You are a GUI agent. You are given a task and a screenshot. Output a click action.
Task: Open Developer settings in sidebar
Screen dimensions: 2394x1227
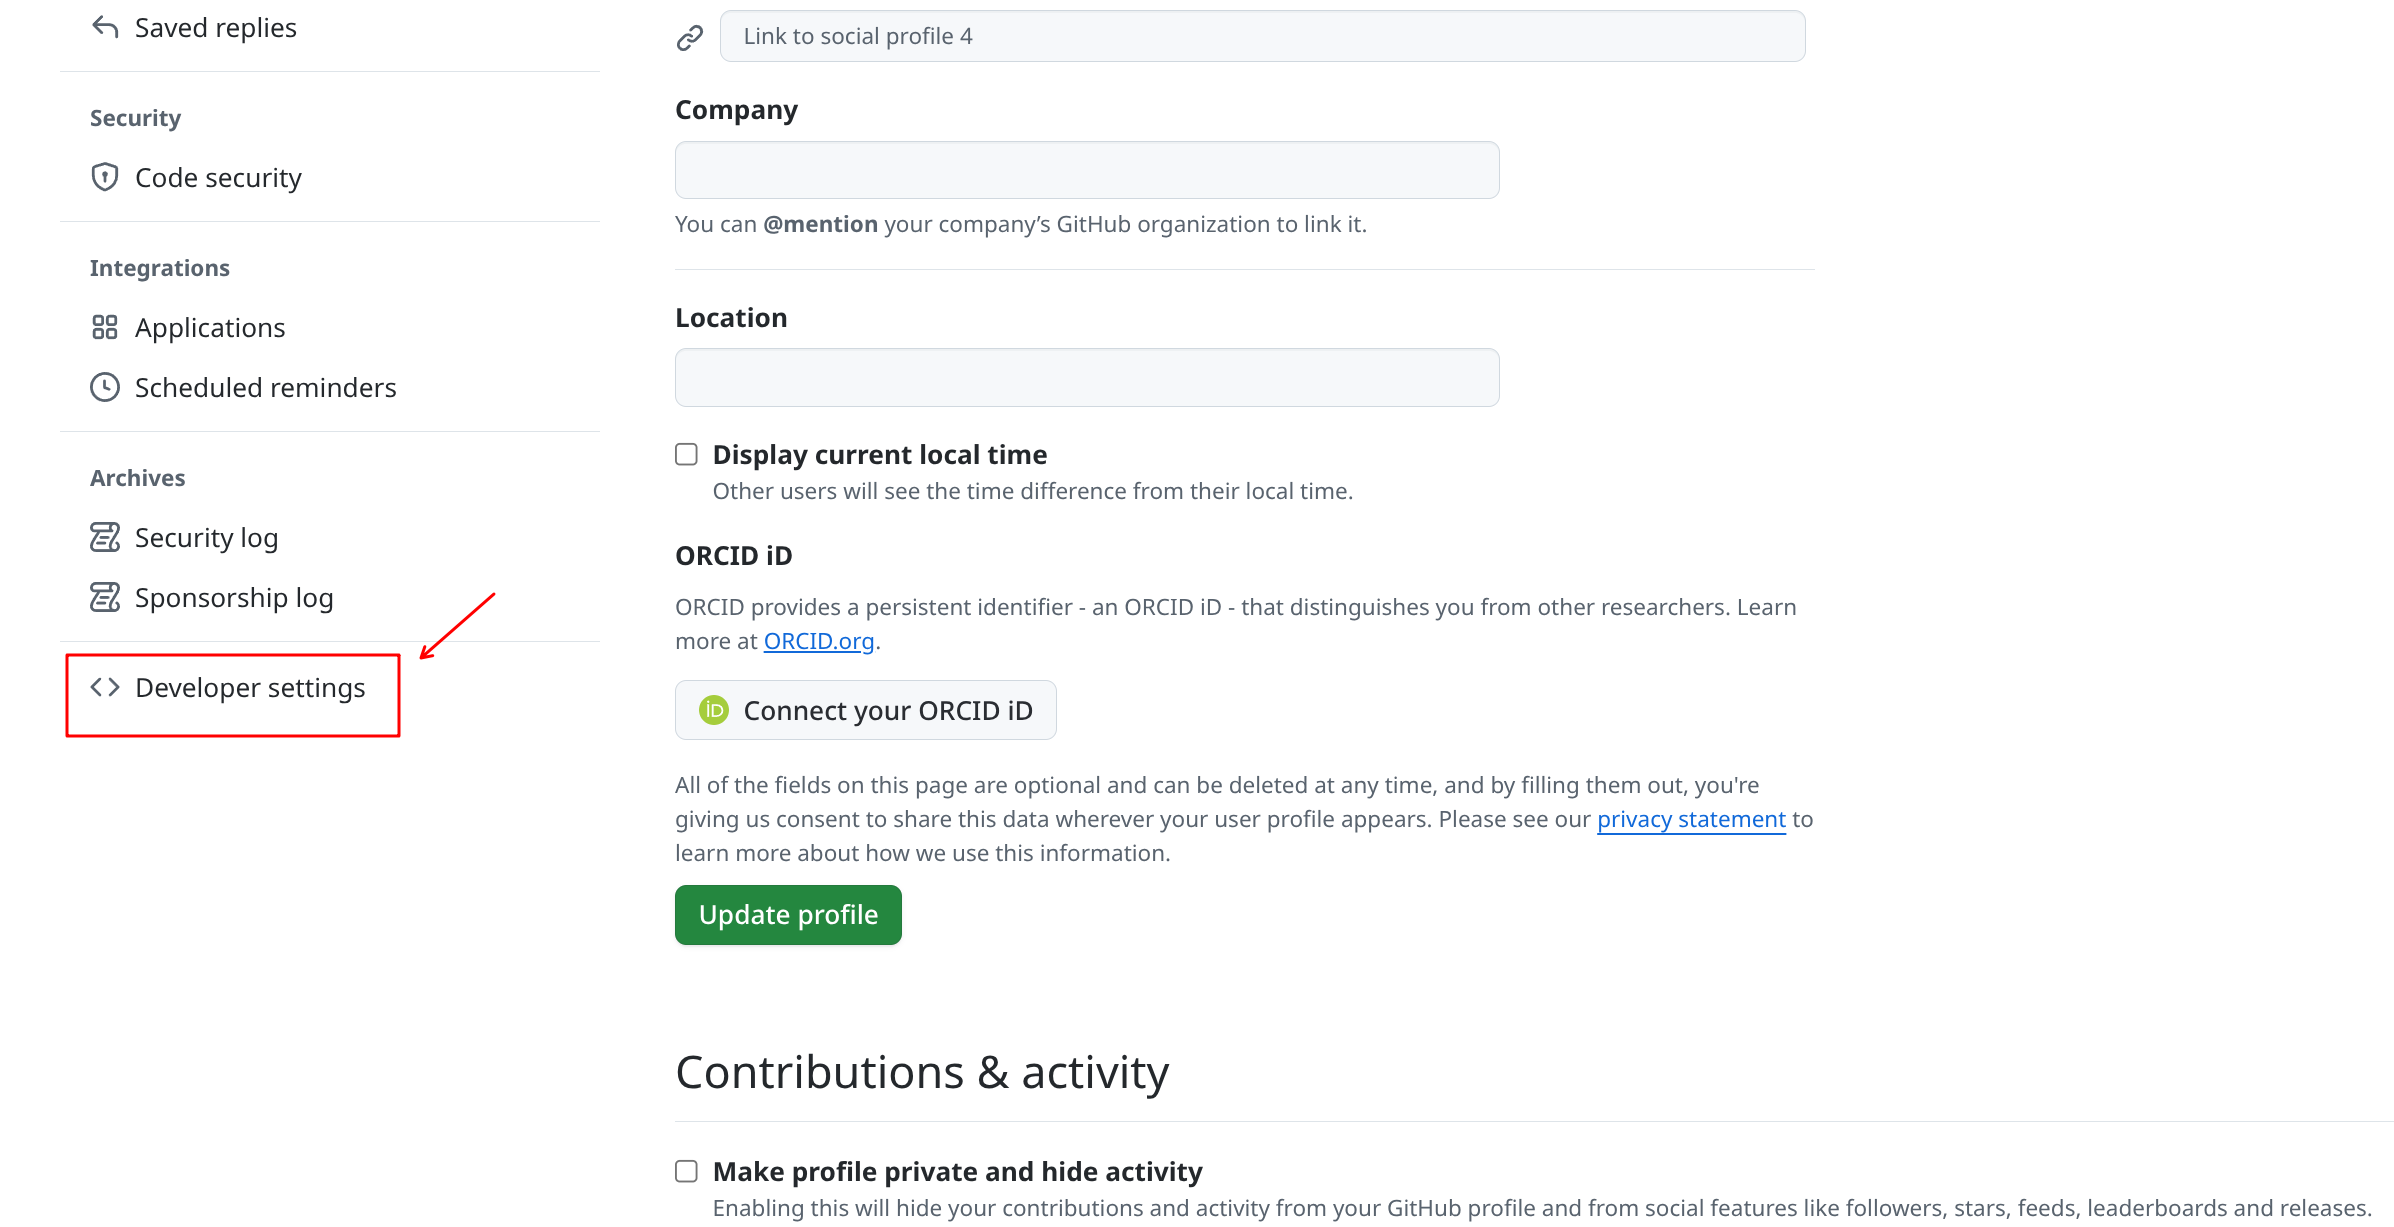(250, 688)
